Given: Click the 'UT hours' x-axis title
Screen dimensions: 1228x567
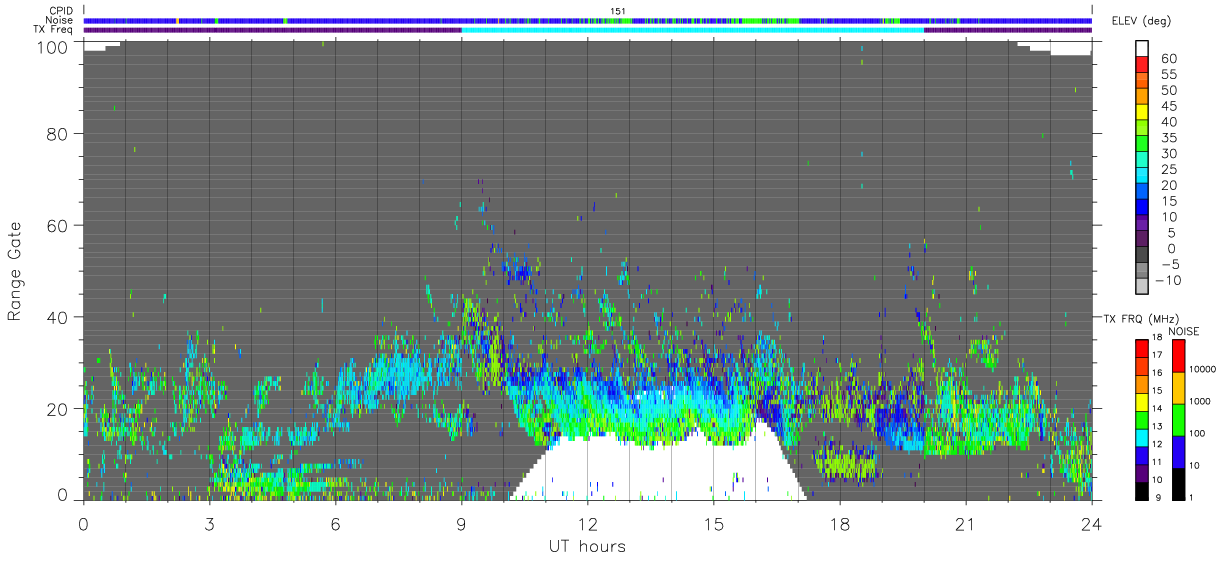Looking at the screenshot, I should [586, 546].
